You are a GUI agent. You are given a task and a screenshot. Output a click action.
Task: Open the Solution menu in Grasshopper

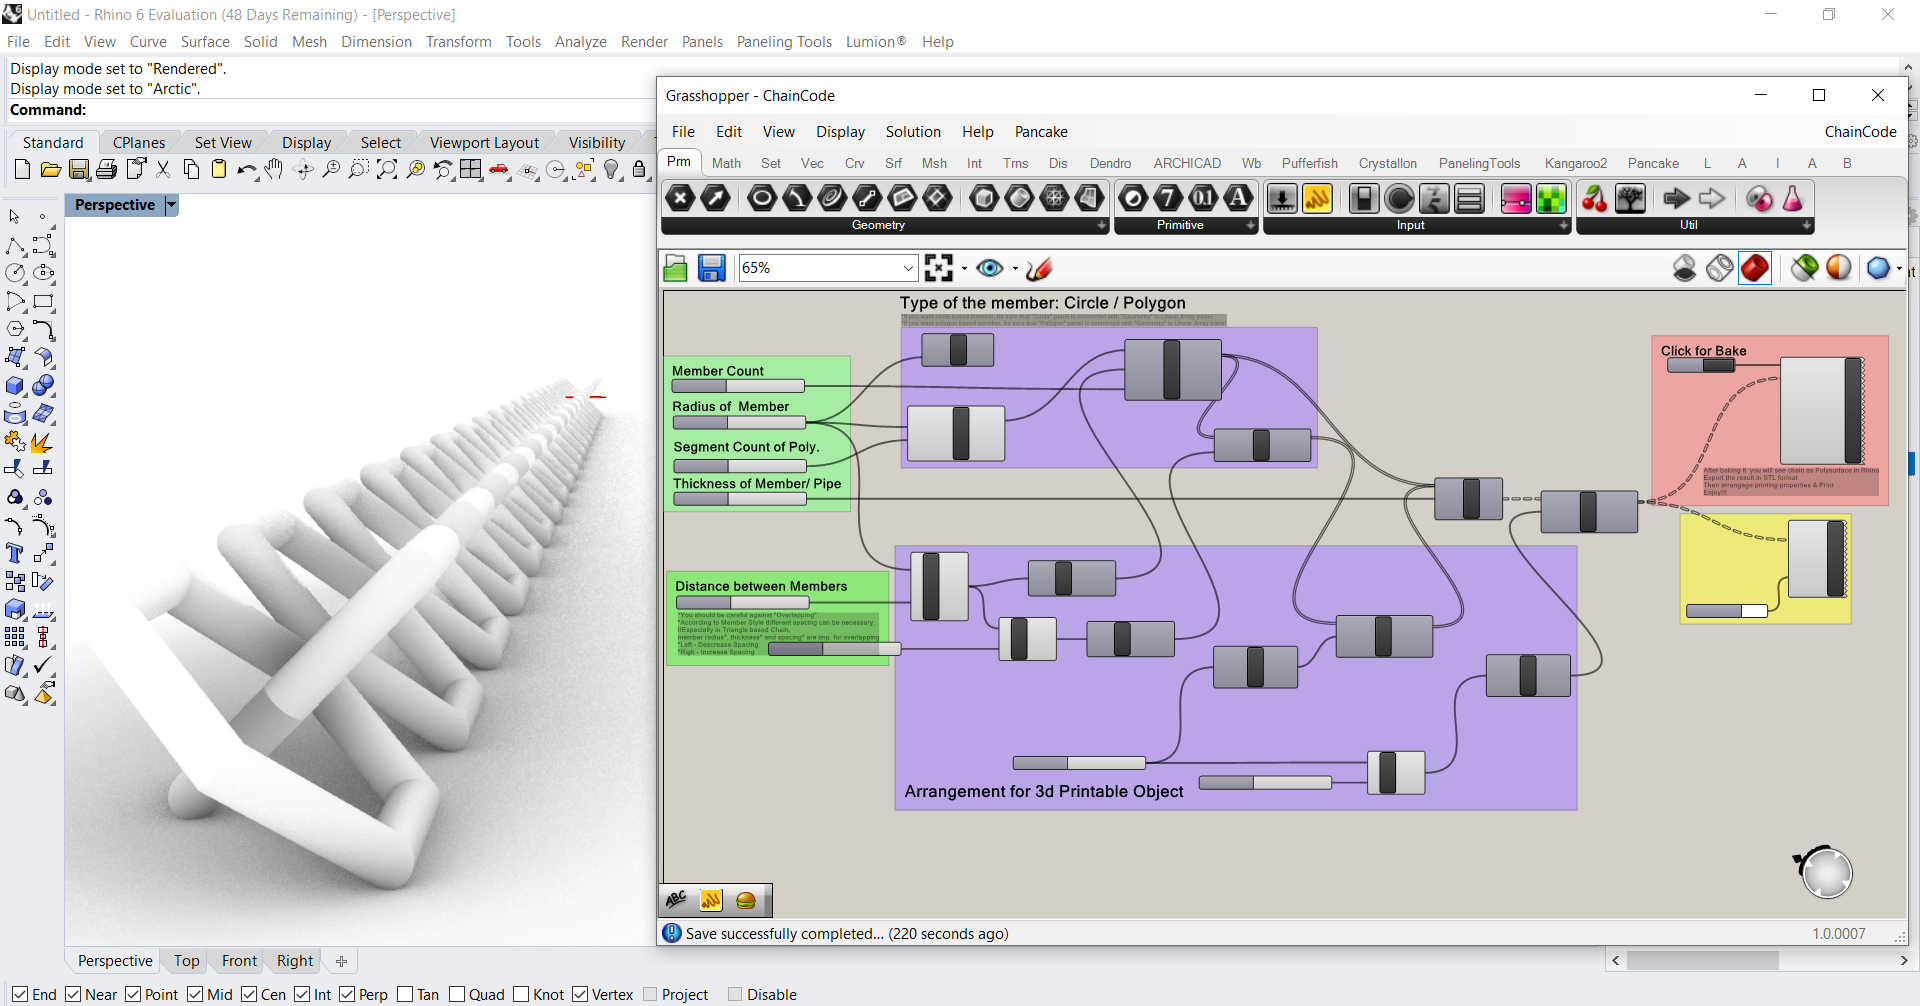(x=912, y=132)
